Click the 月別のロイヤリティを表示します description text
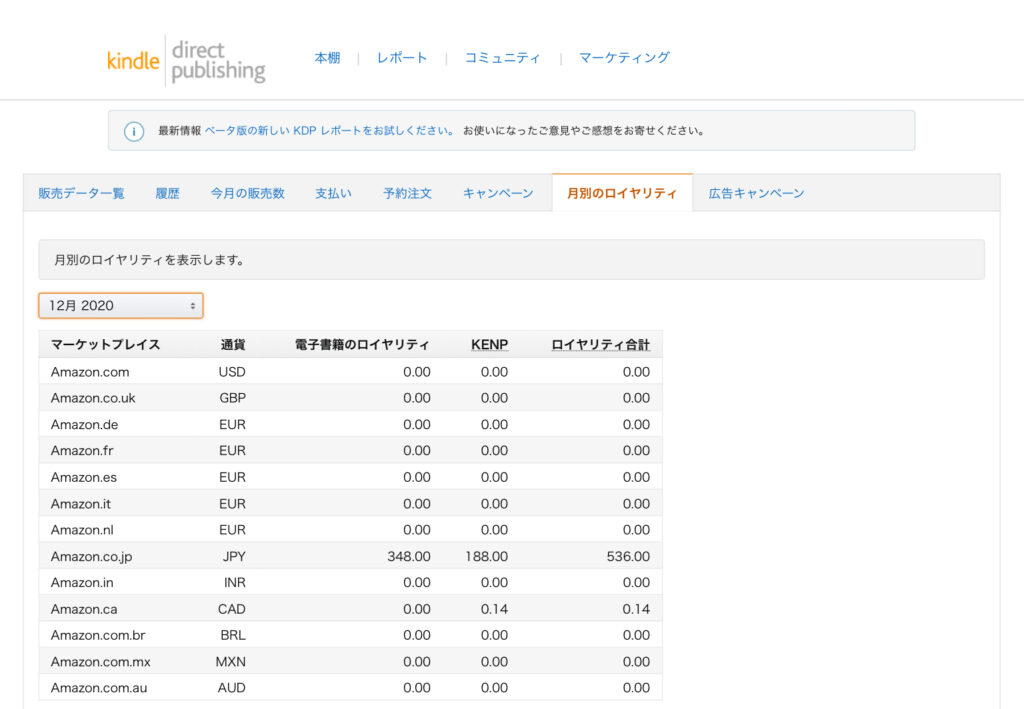 (150, 260)
